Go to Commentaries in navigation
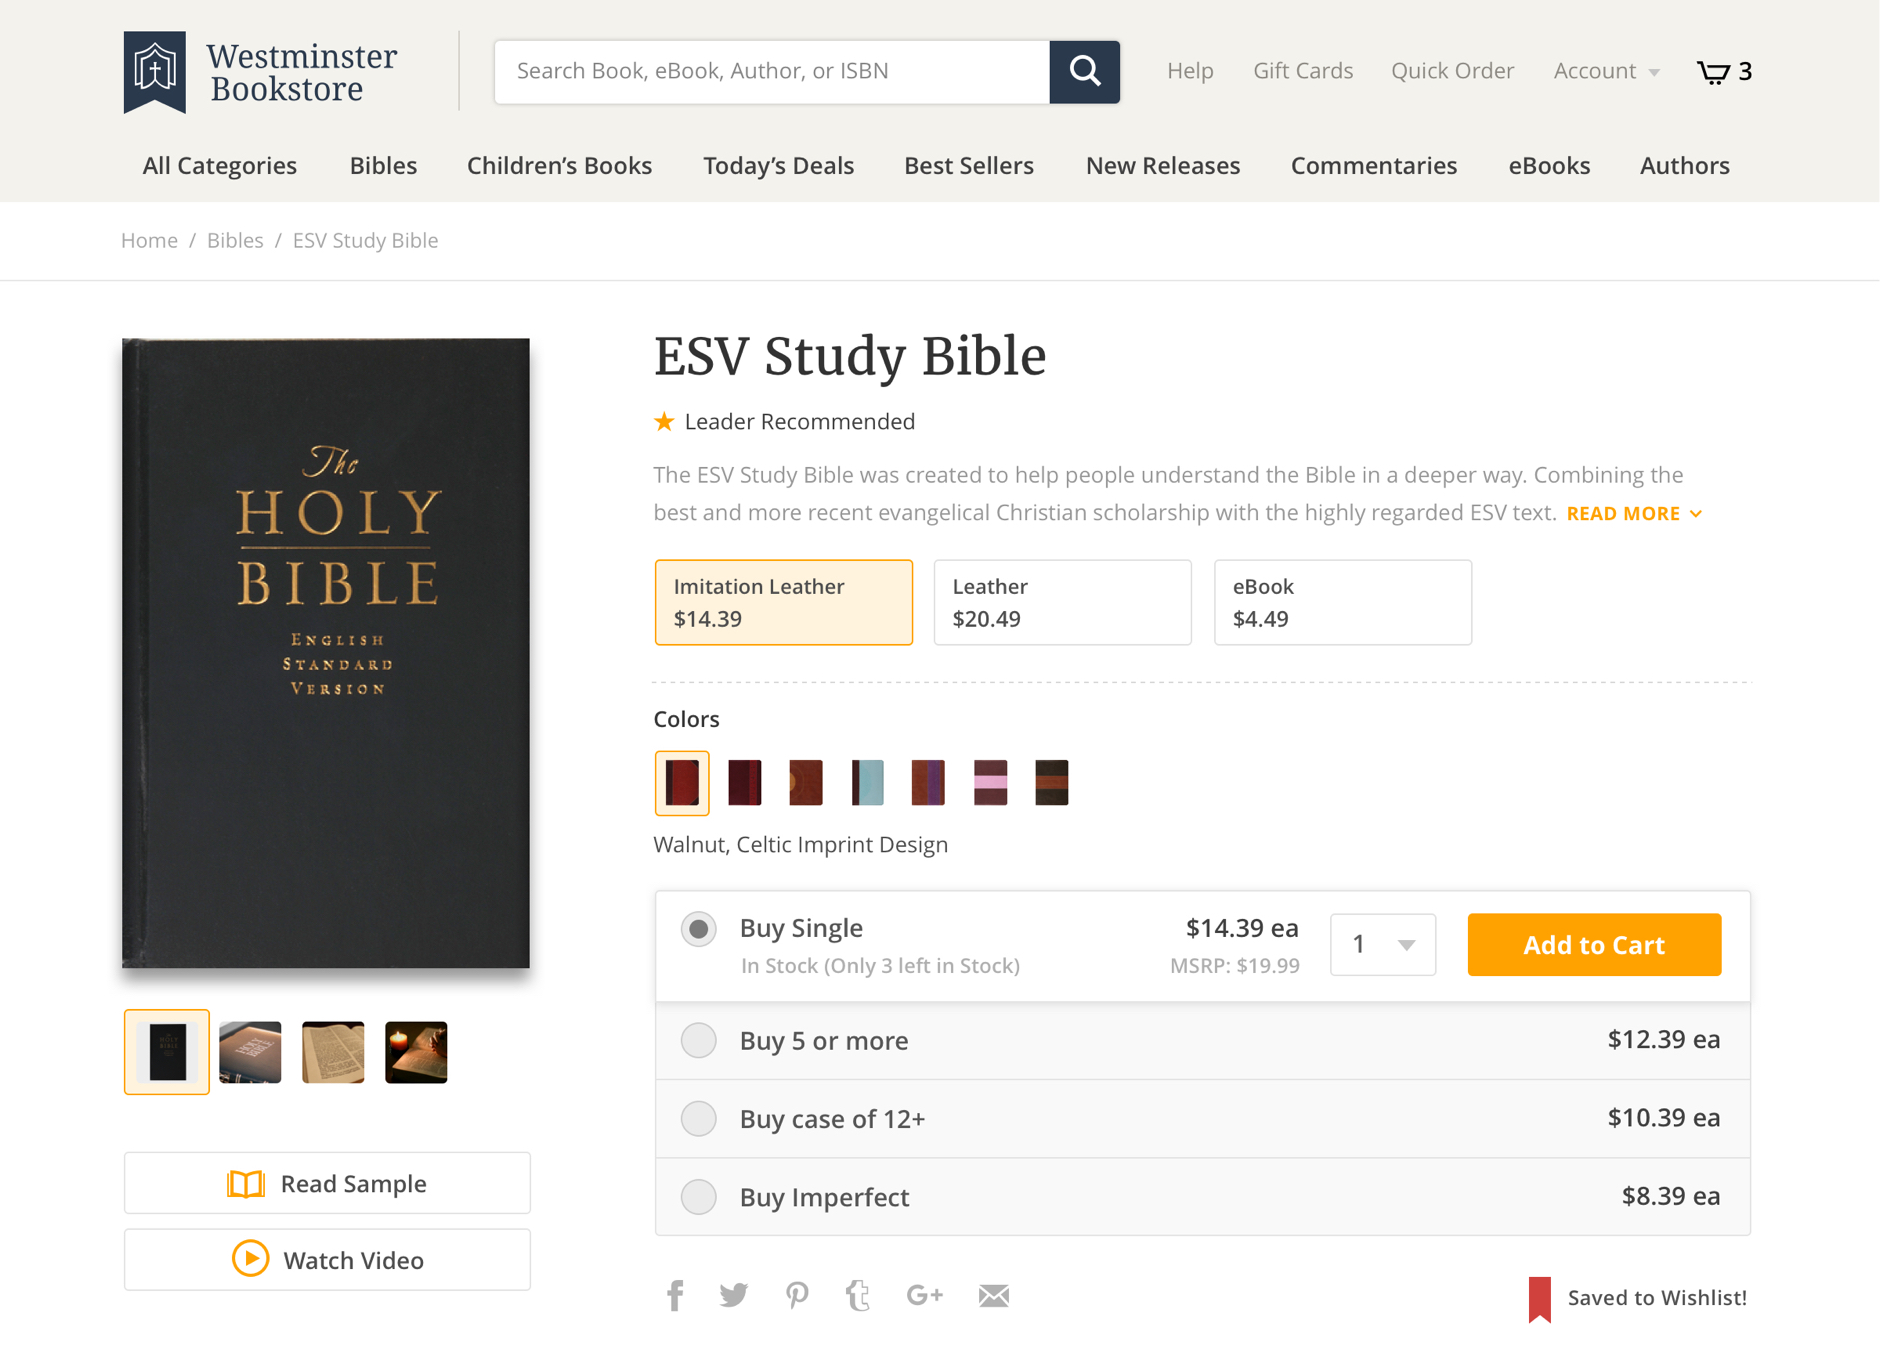The height and width of the screenshot is (1356, 1880). point(1373,165)
